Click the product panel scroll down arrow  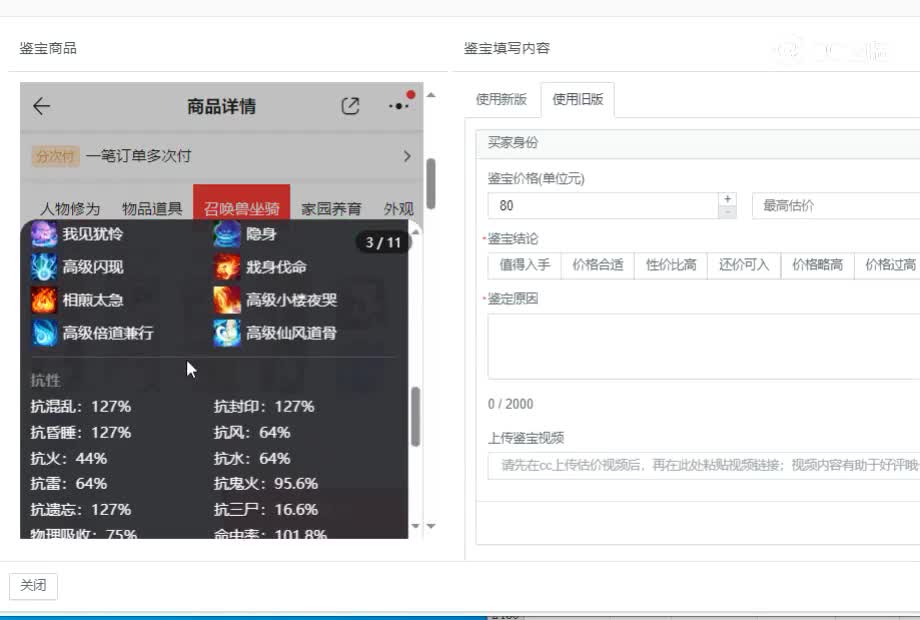(x=431, y=526)
